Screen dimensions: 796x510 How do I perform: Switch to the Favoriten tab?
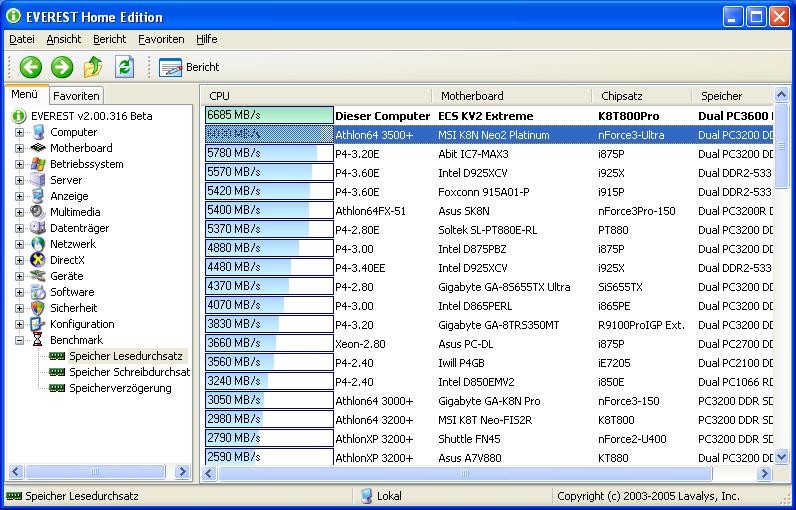(76, 96)
